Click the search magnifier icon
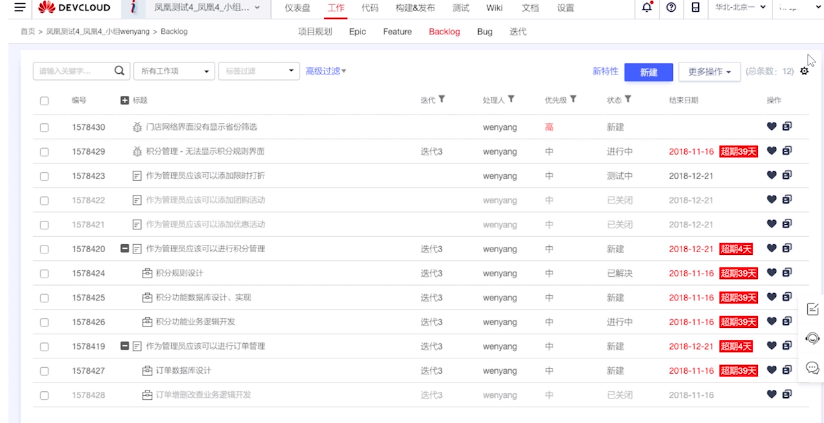This screenshot has height=423, width=824. [119, 70]
